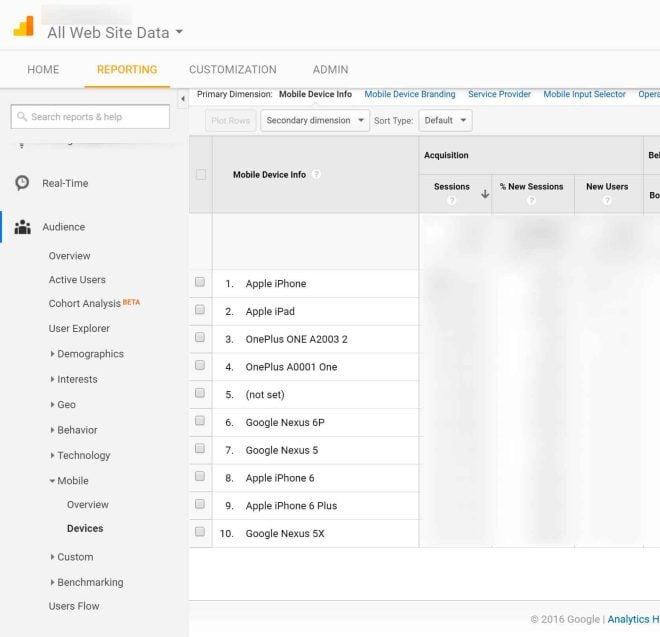Check the Google Nexus 6P checkbox
This screenshot has width=660, height=637.
click(x=200, y=421)
